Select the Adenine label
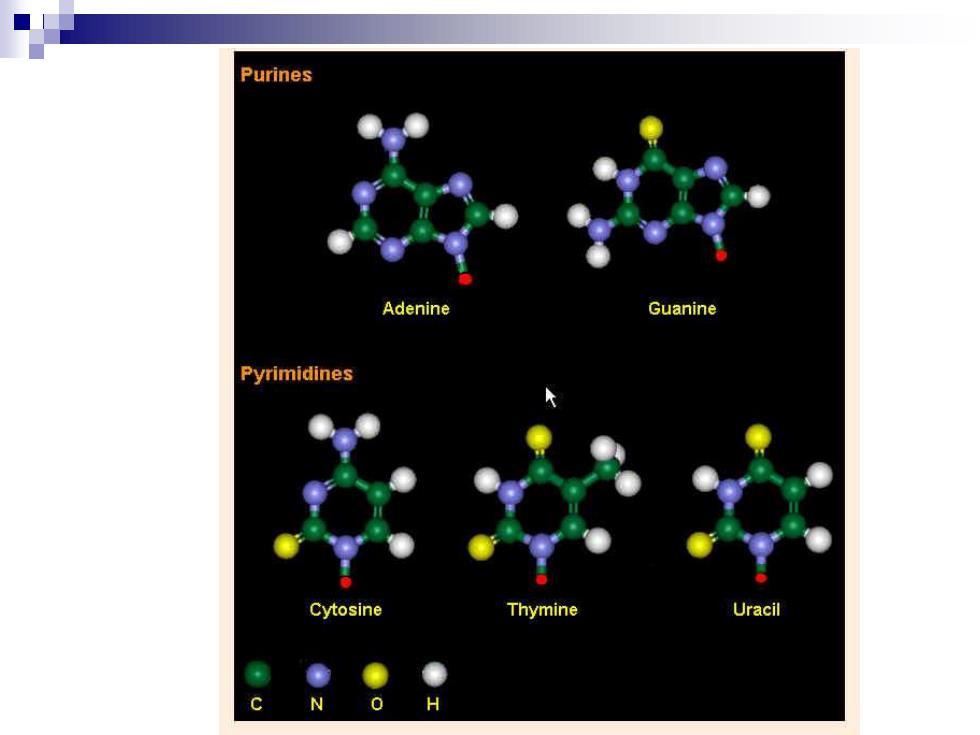This screenshot has width=980, height=735. [x=416, y=309]
